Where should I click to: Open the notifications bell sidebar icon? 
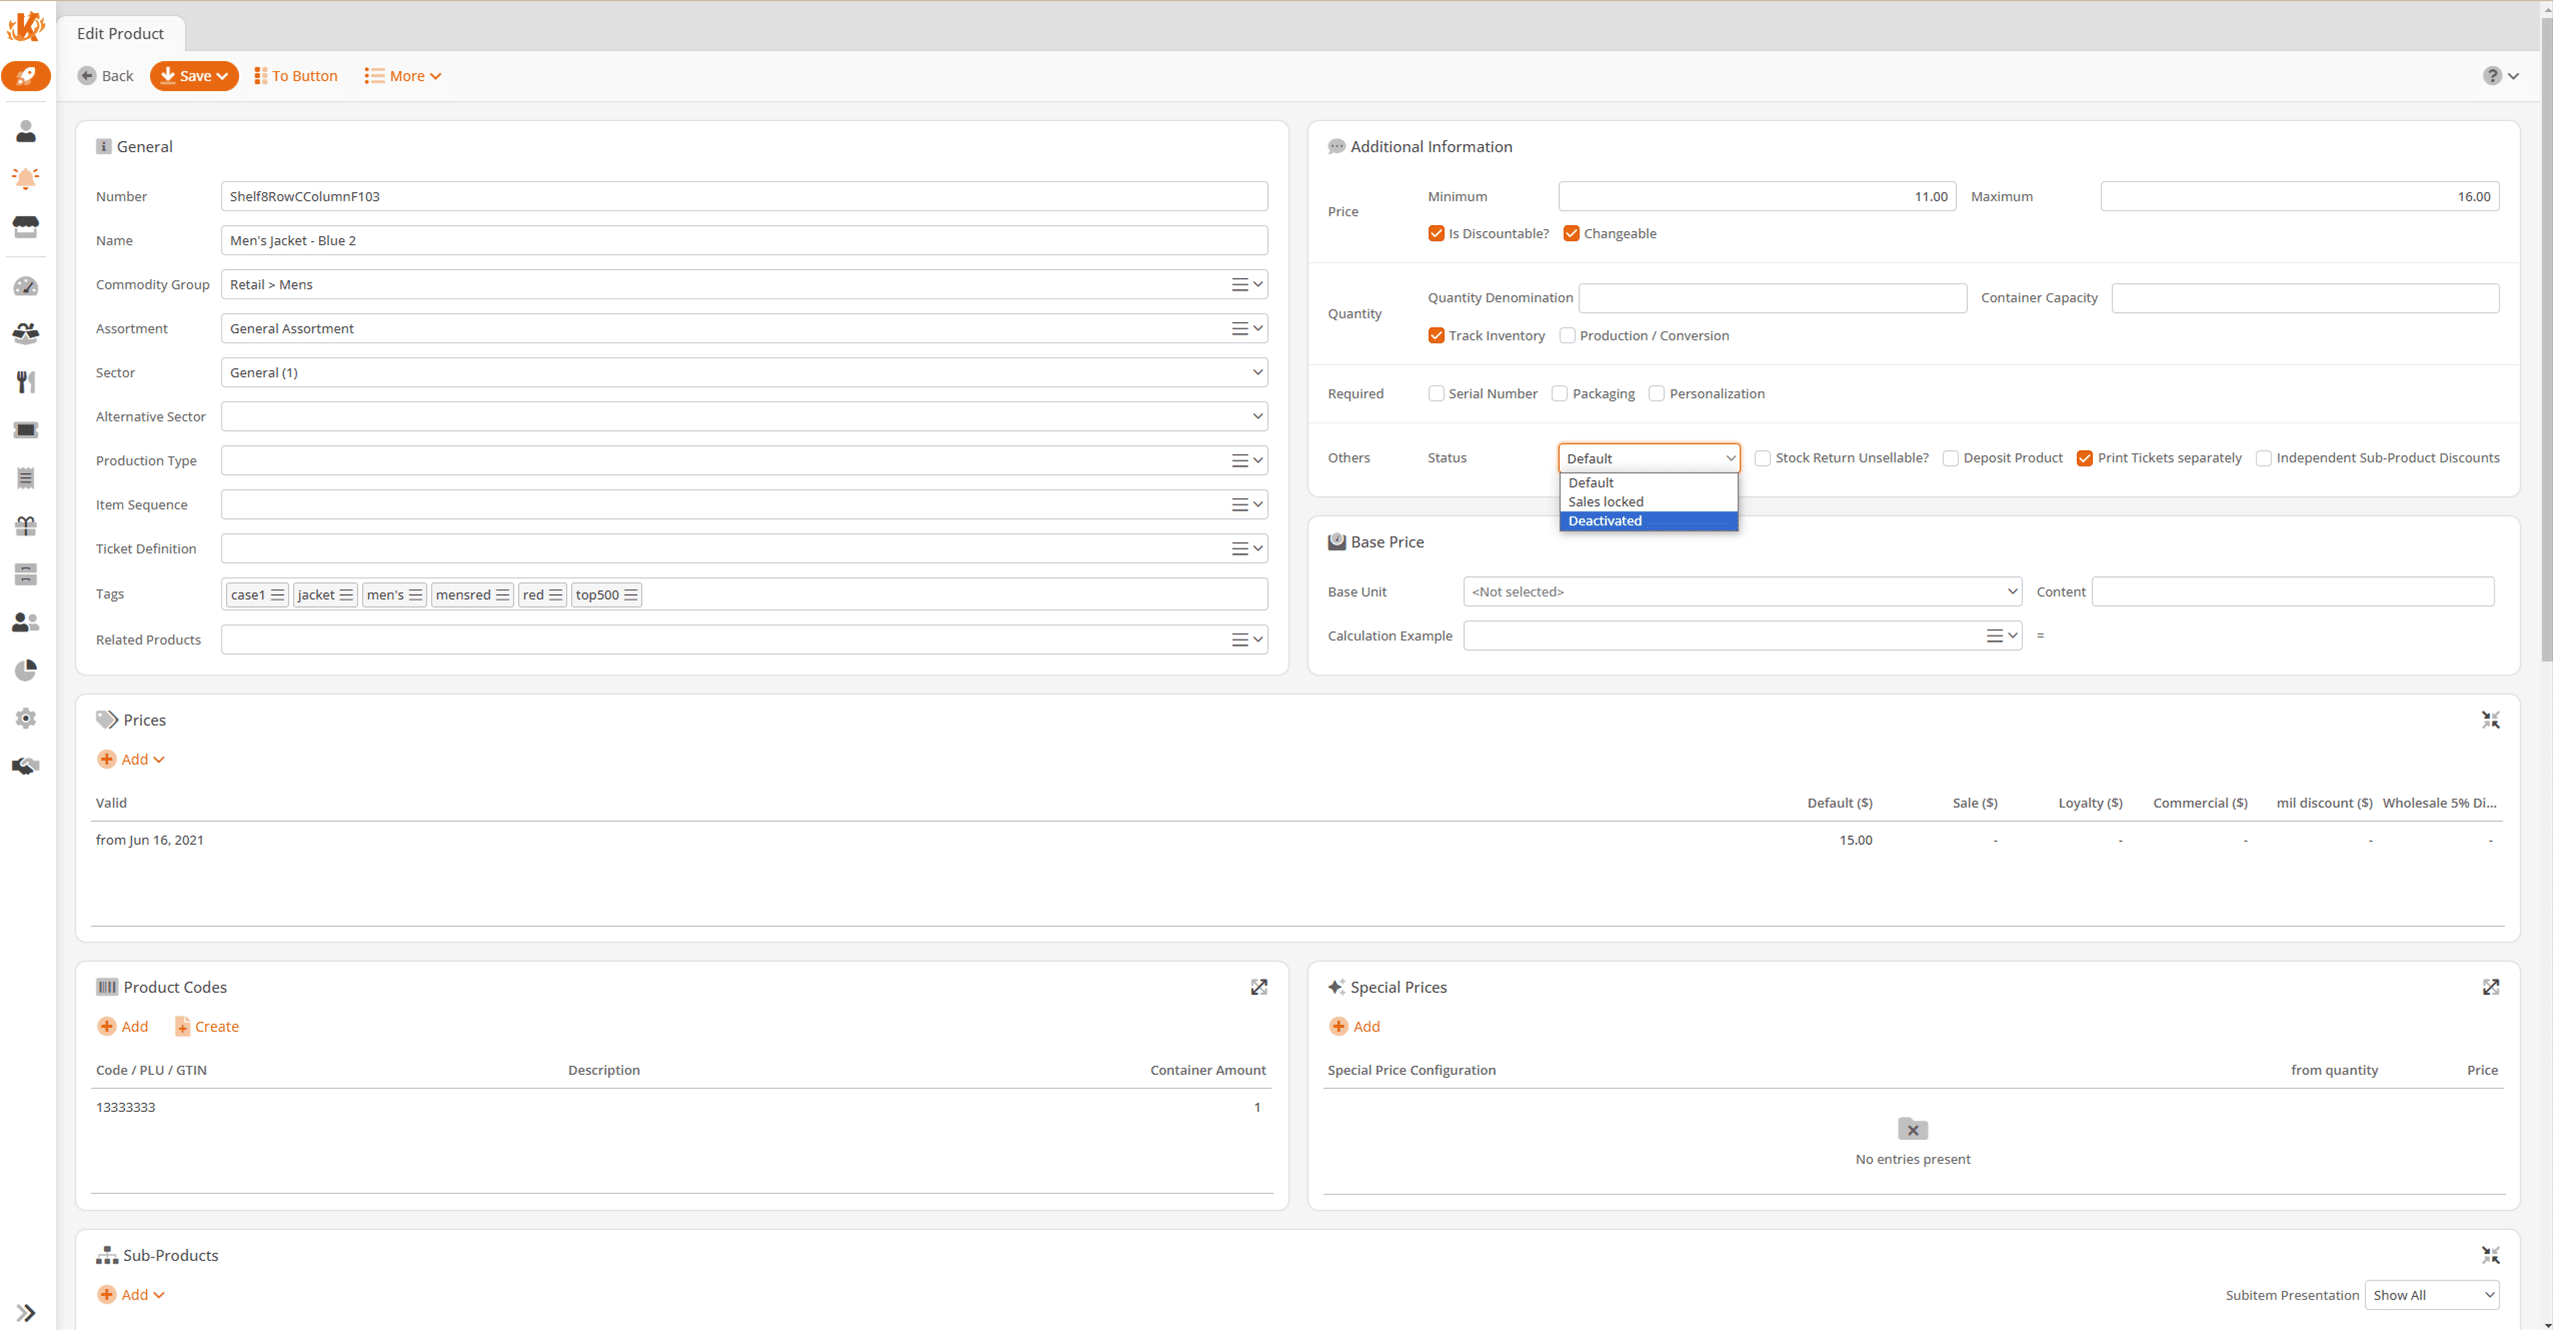click(26, 178)
